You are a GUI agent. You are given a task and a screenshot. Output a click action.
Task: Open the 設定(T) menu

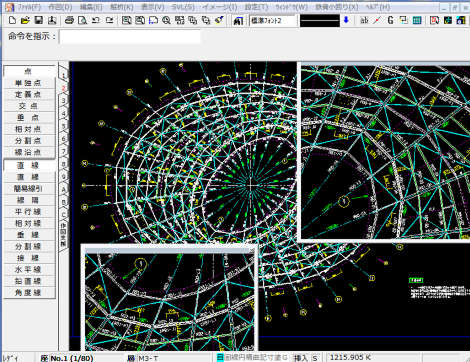coord(256,7)
